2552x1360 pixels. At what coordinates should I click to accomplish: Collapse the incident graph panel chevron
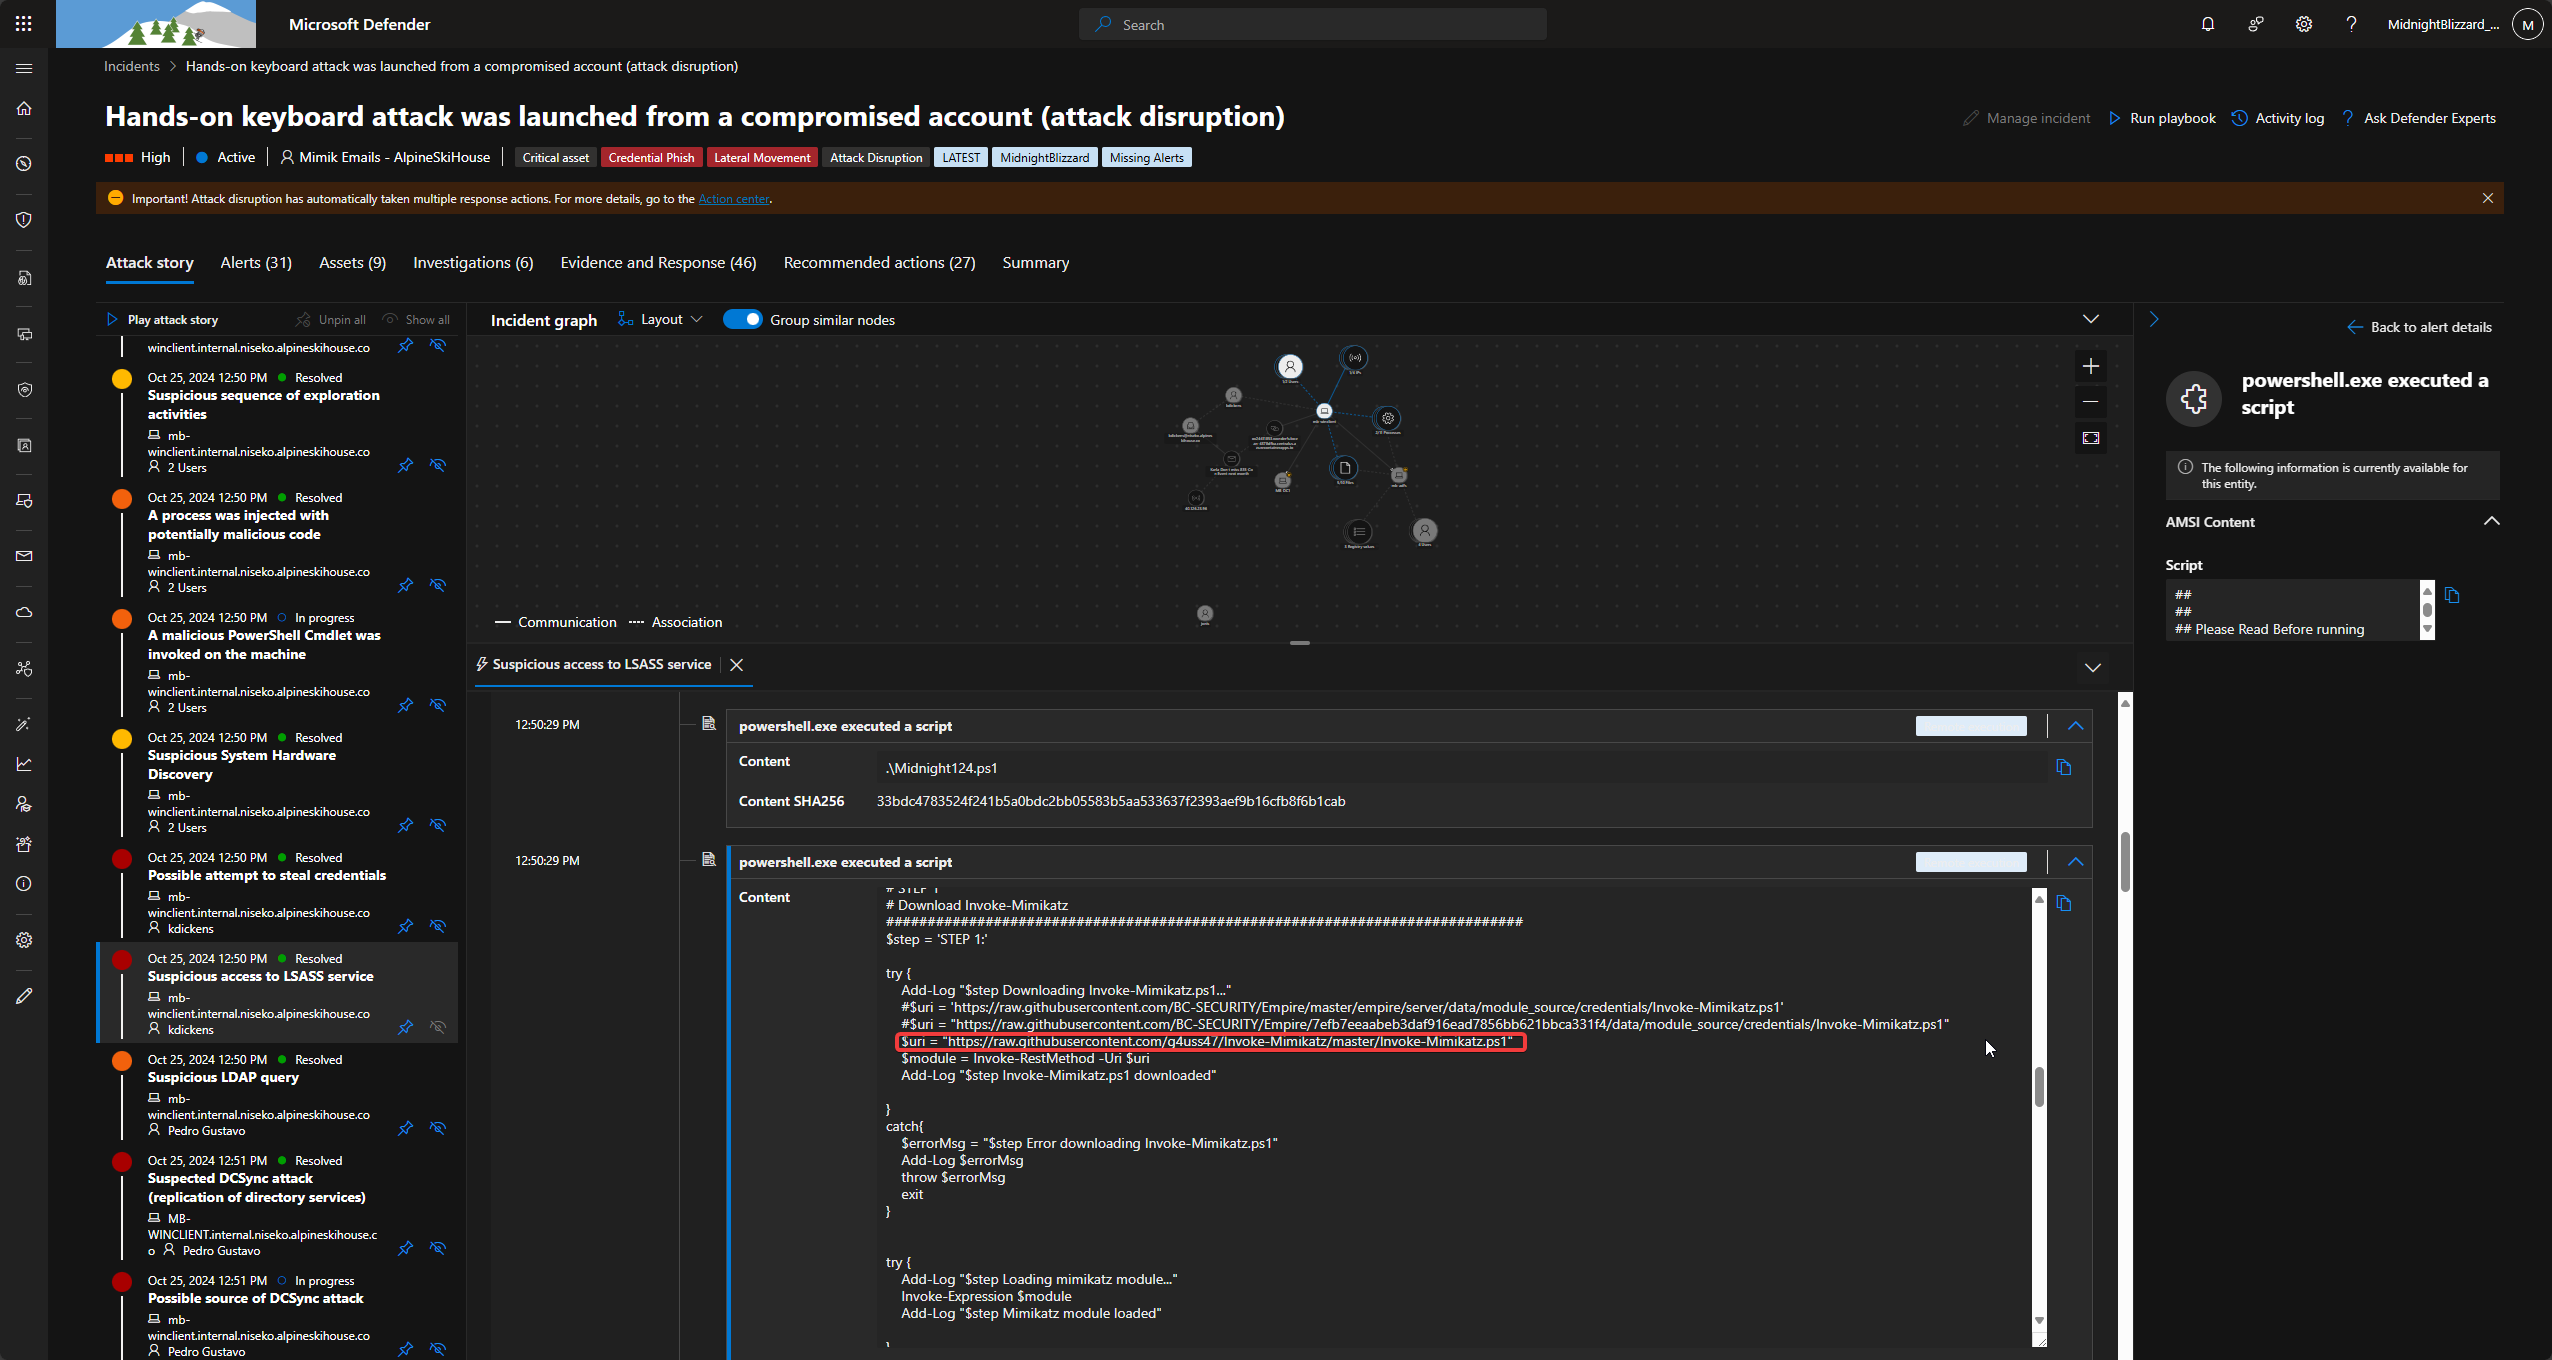[x=2091, y=319]
